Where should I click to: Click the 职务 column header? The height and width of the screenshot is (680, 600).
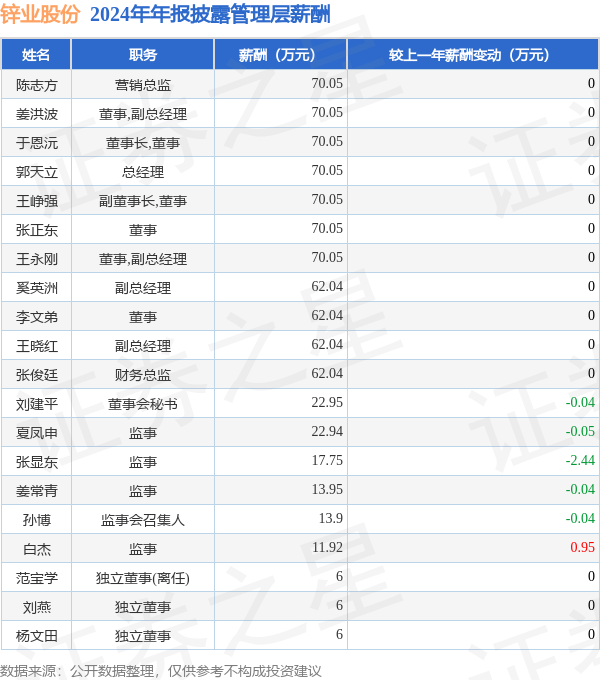[143, 55]
